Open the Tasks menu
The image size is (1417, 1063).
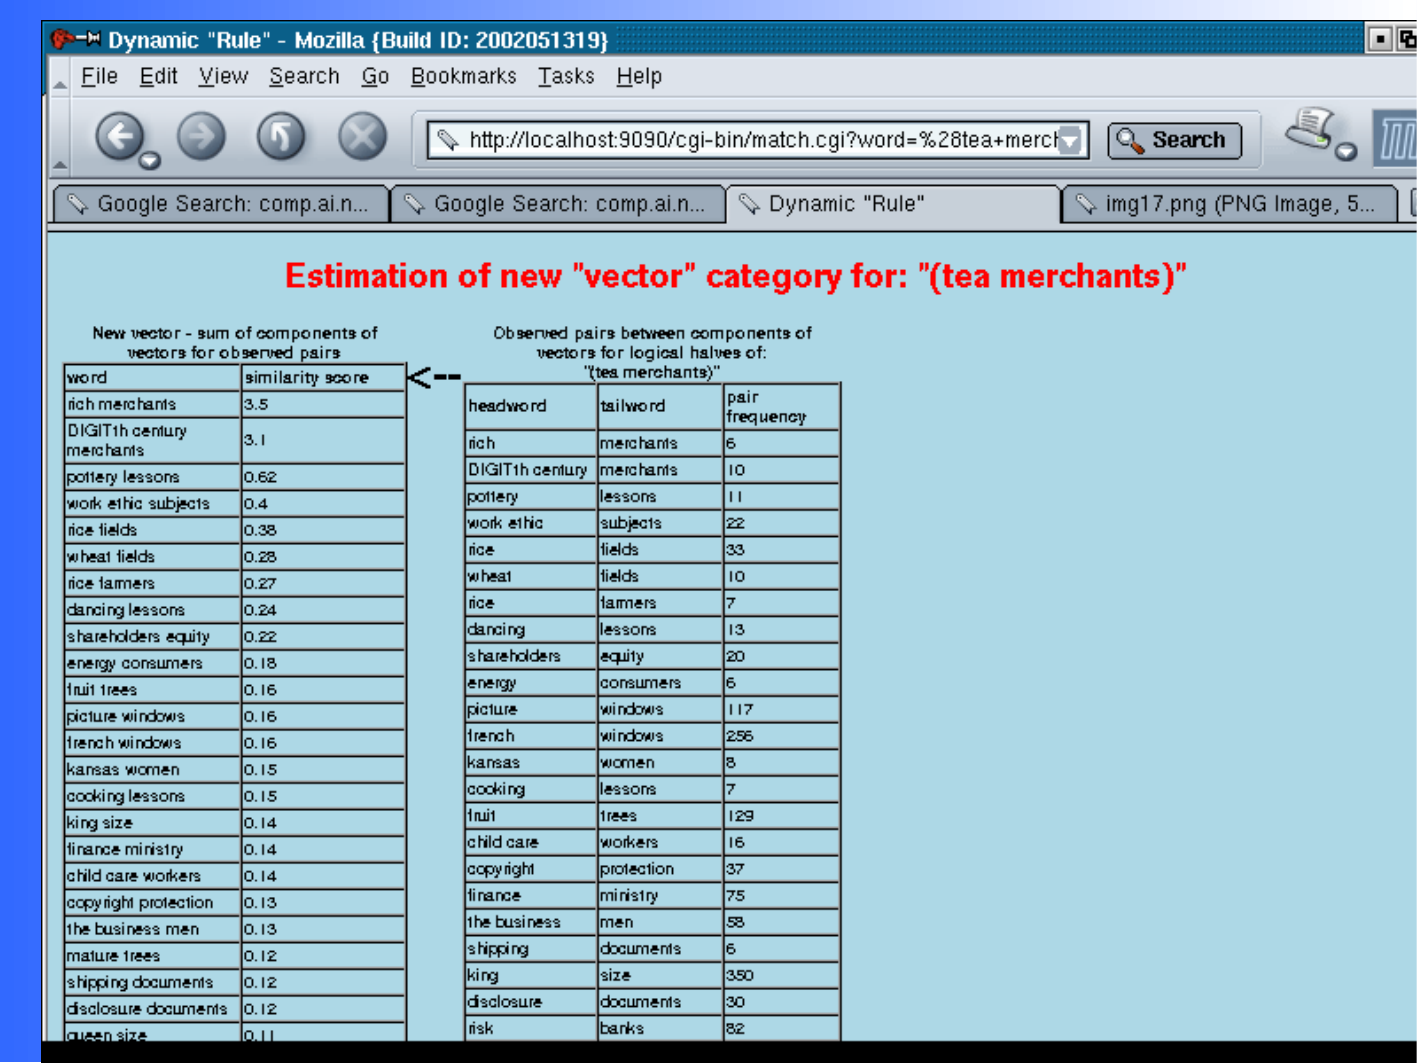coord(565,77)
